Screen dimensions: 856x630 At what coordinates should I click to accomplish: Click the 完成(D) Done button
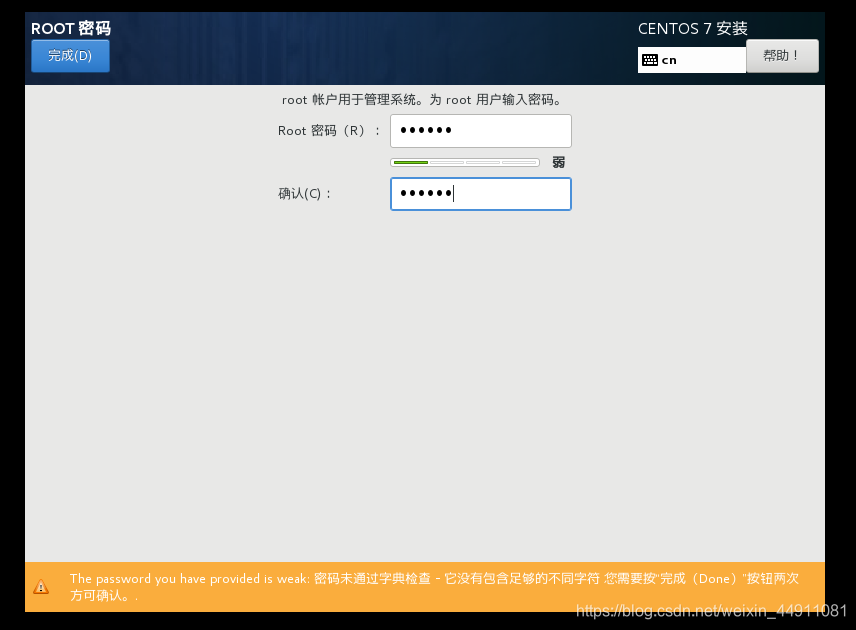pyautogui.click(x=70, y=56)
